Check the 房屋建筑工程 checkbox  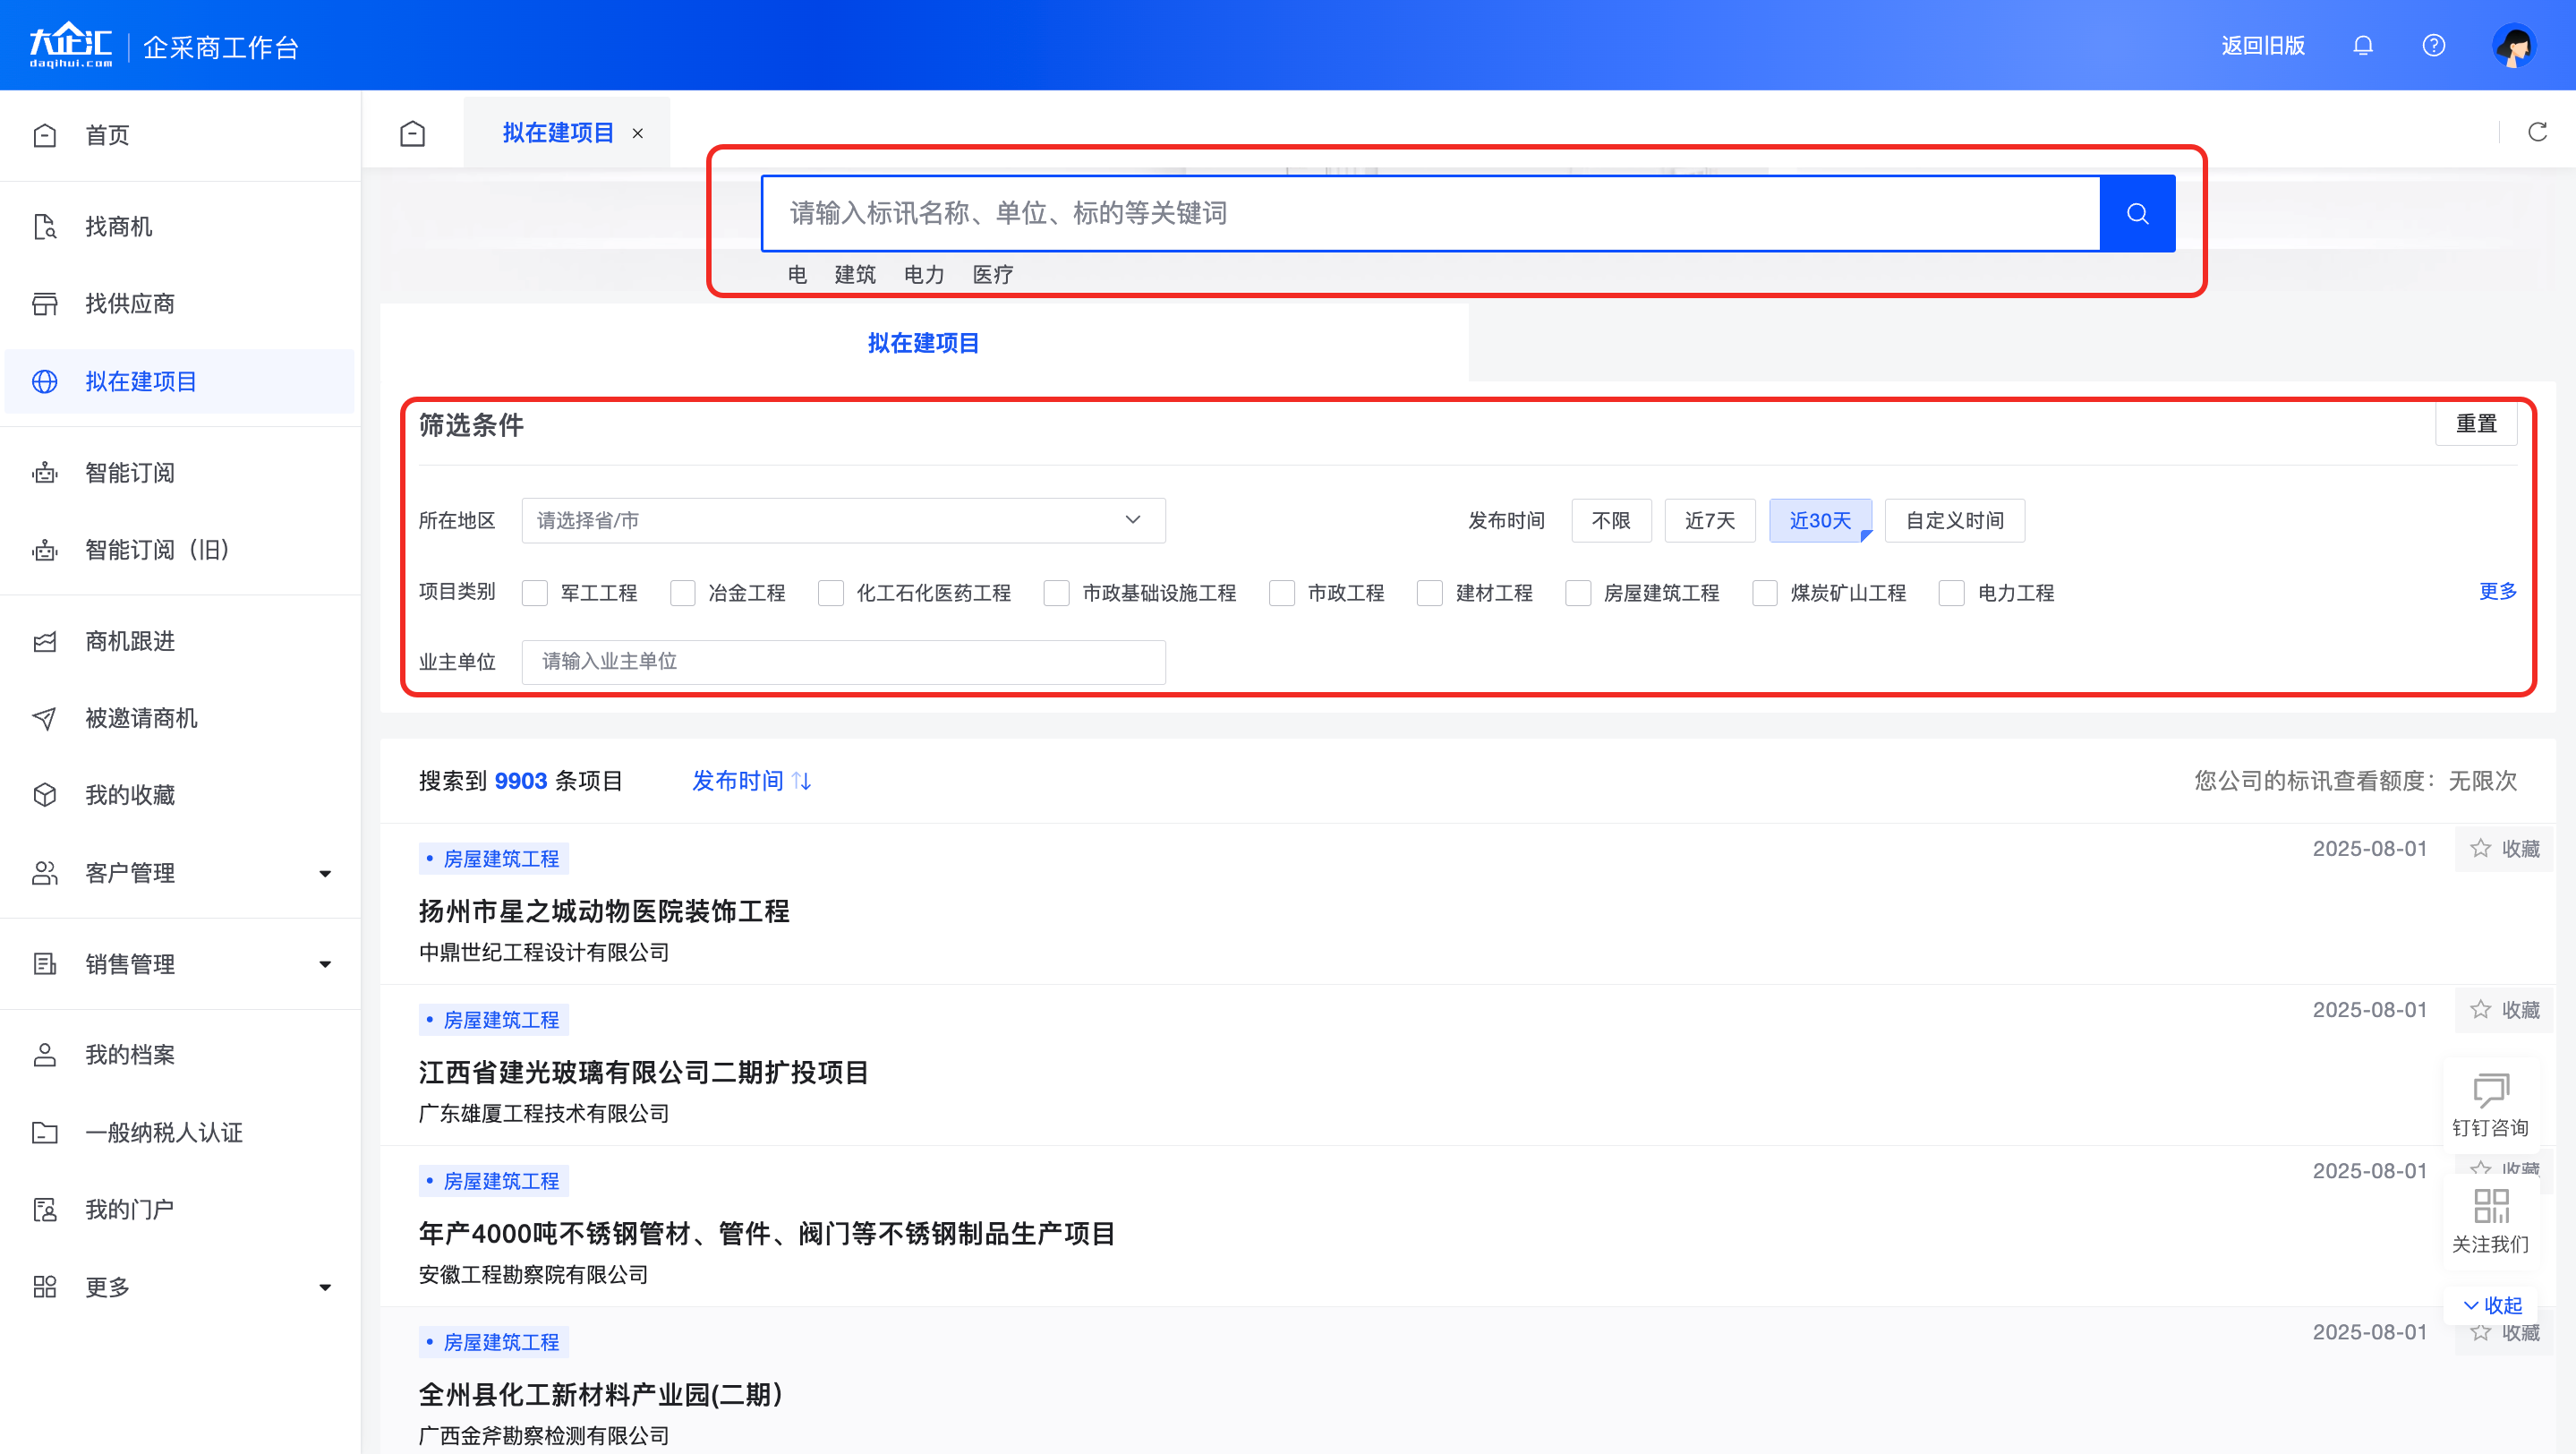click(1578, 593)
